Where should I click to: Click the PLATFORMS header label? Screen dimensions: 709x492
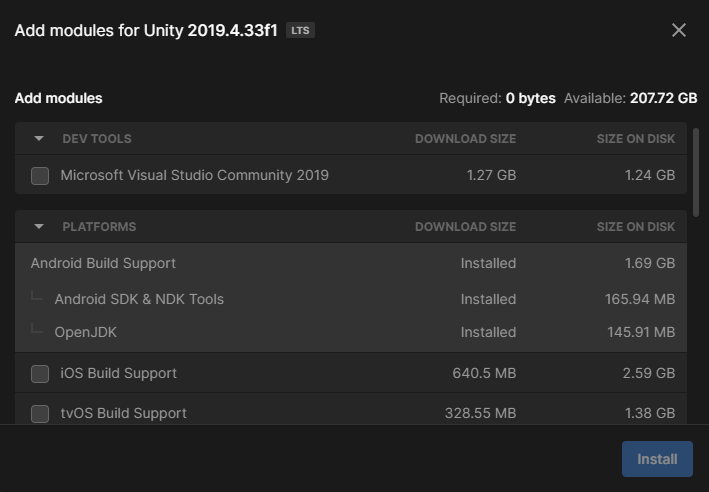99,226
